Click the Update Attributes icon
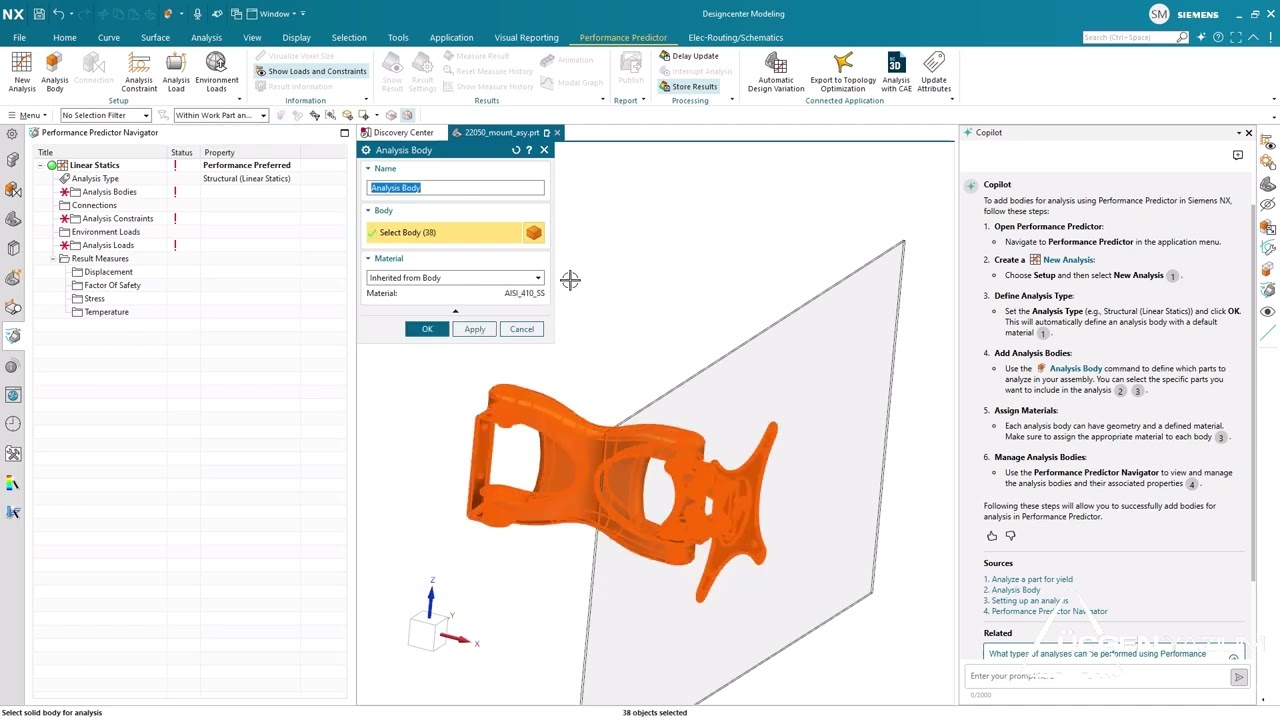Viewport: 1280px width, 720px height. point(934,72)
